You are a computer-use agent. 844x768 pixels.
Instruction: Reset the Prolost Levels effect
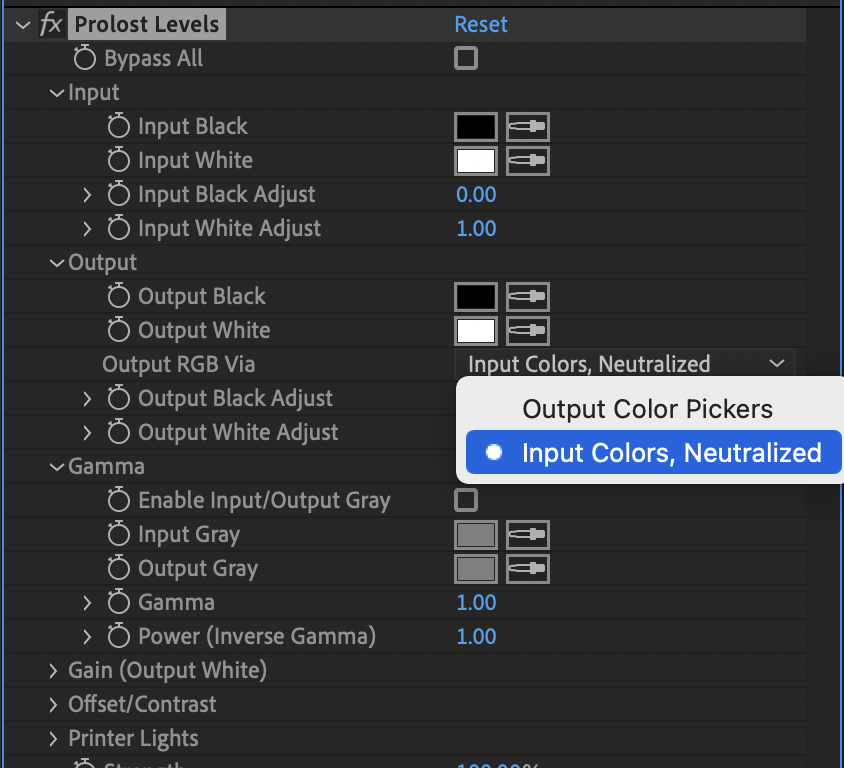pyautogui.click(x=481, y=24)
